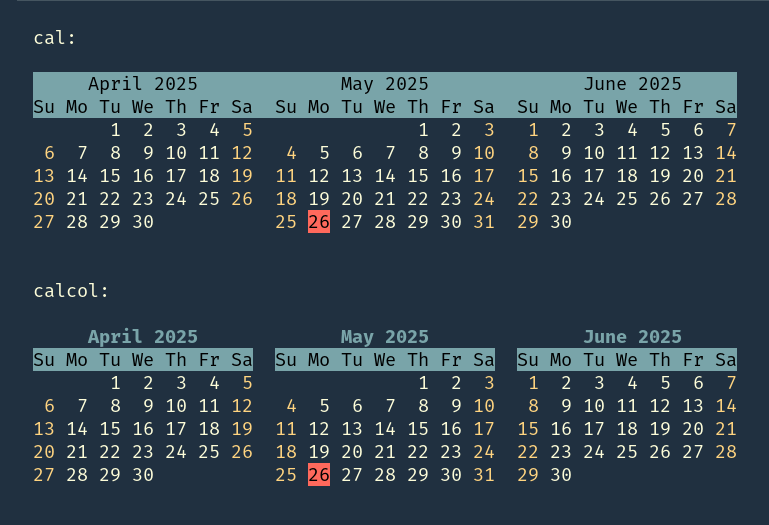769x525 pixels.
Task: Click "April 2025" title in top calendar
Action: coord(143,84)
